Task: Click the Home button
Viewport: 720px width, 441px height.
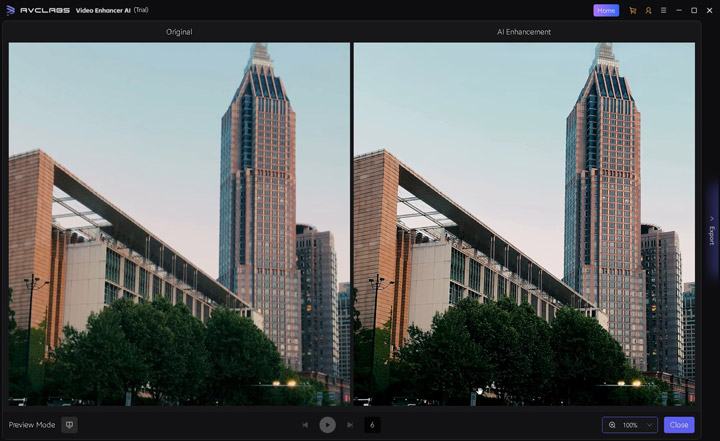Action: [606, 11]
